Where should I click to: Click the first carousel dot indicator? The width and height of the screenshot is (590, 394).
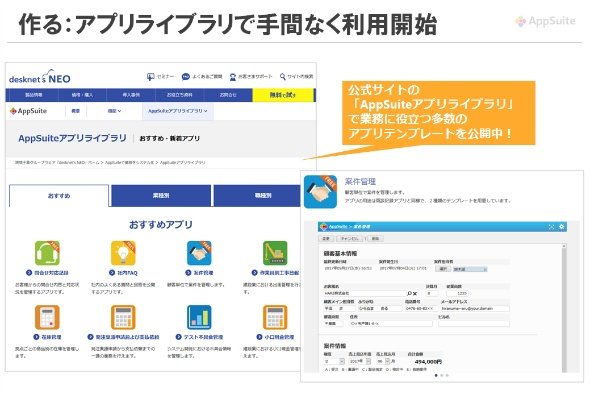(436, 375)
